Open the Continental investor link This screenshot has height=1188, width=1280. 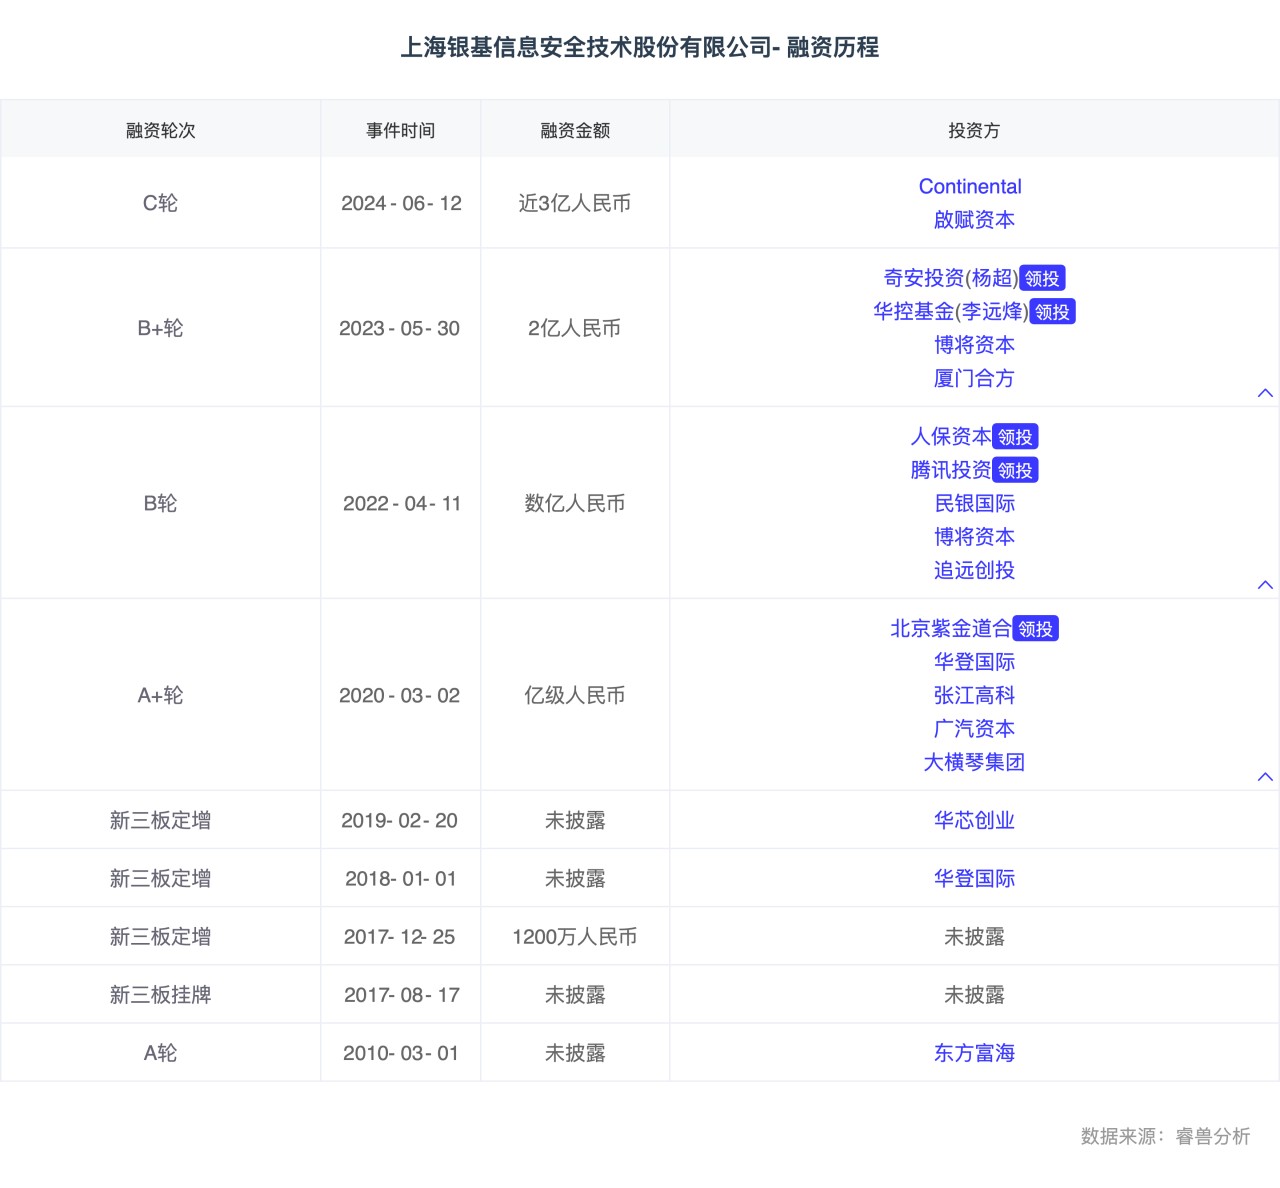[970, 186]
